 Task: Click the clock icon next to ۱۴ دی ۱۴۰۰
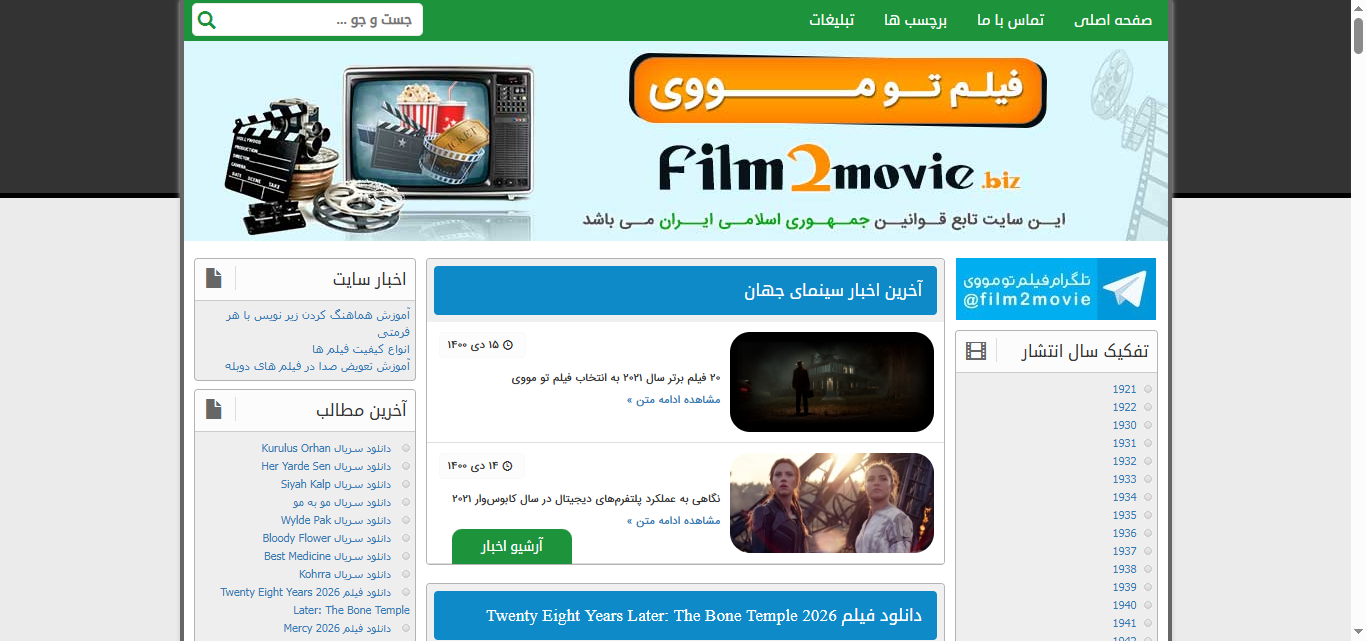coord(507,466)
